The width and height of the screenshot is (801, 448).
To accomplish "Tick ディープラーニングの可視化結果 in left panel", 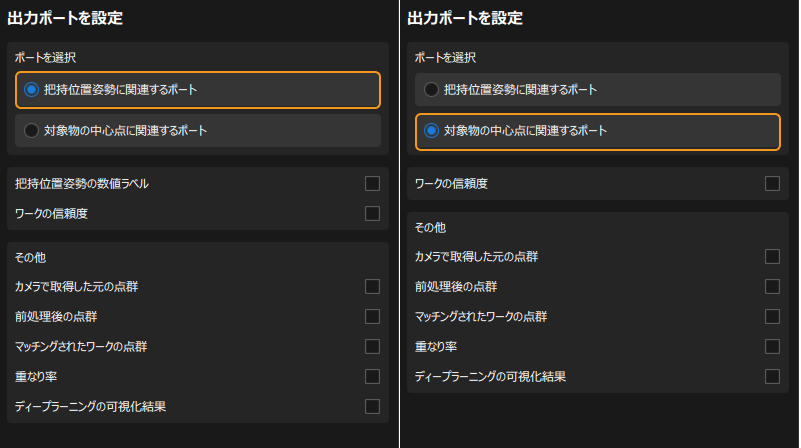I will 372,407.
